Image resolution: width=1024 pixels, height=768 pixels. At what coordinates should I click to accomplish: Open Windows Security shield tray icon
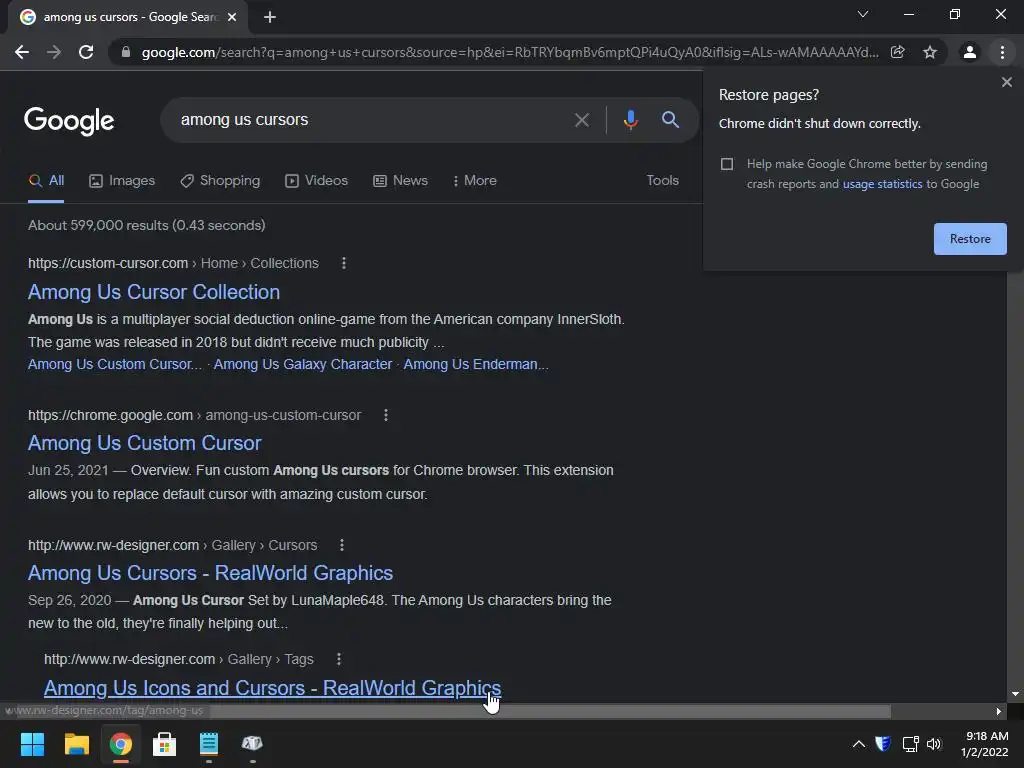pos(883,744)
